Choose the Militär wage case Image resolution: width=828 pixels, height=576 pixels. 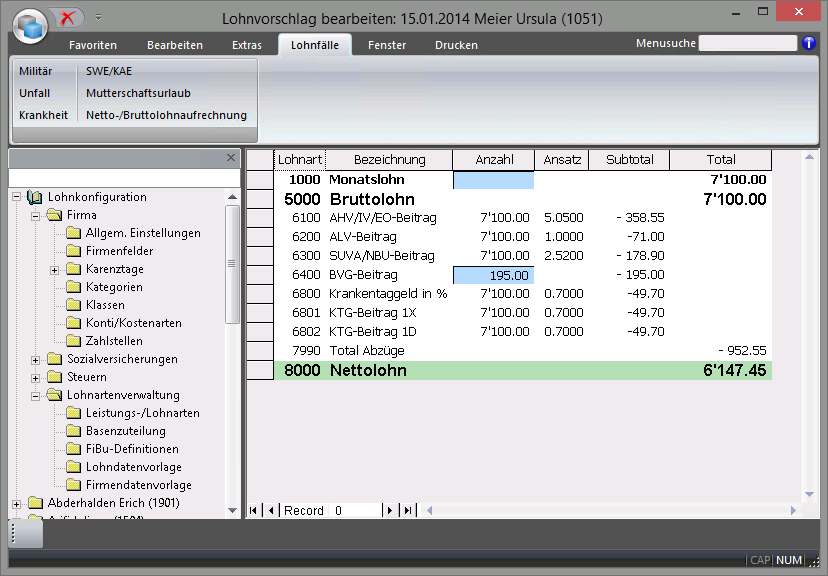tap(36, 71)
